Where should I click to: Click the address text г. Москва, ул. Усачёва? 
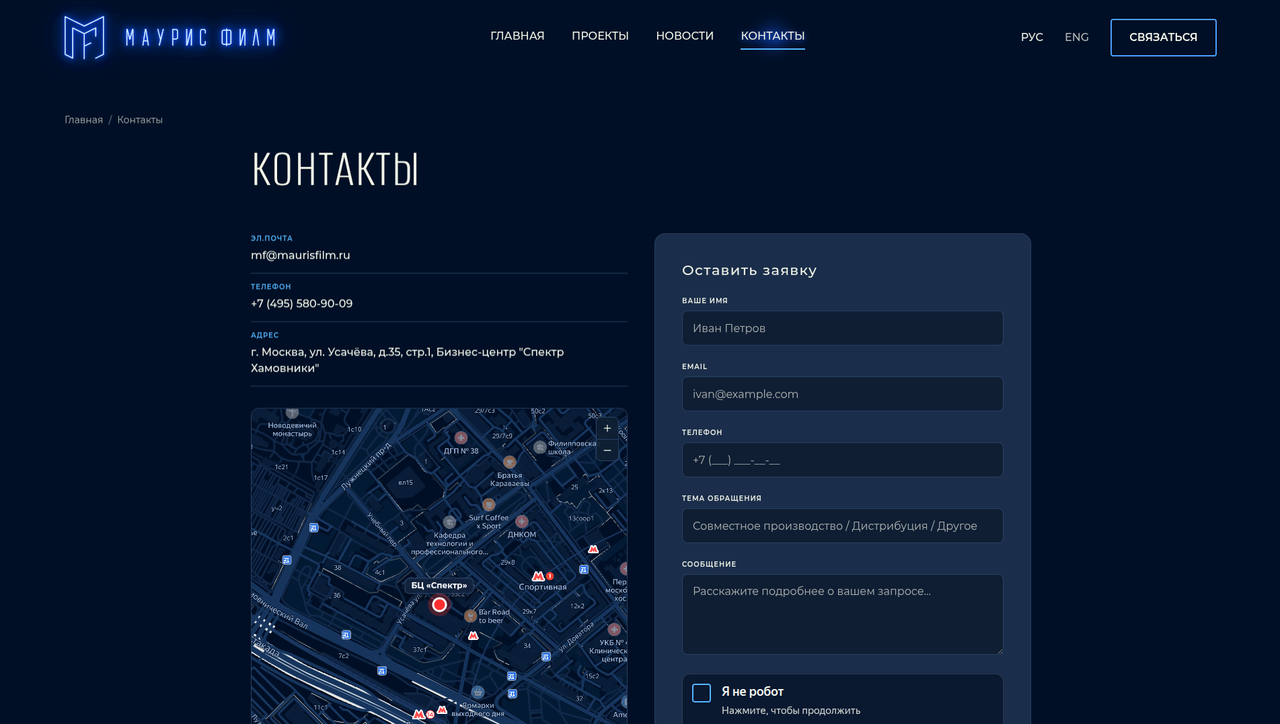408,360
